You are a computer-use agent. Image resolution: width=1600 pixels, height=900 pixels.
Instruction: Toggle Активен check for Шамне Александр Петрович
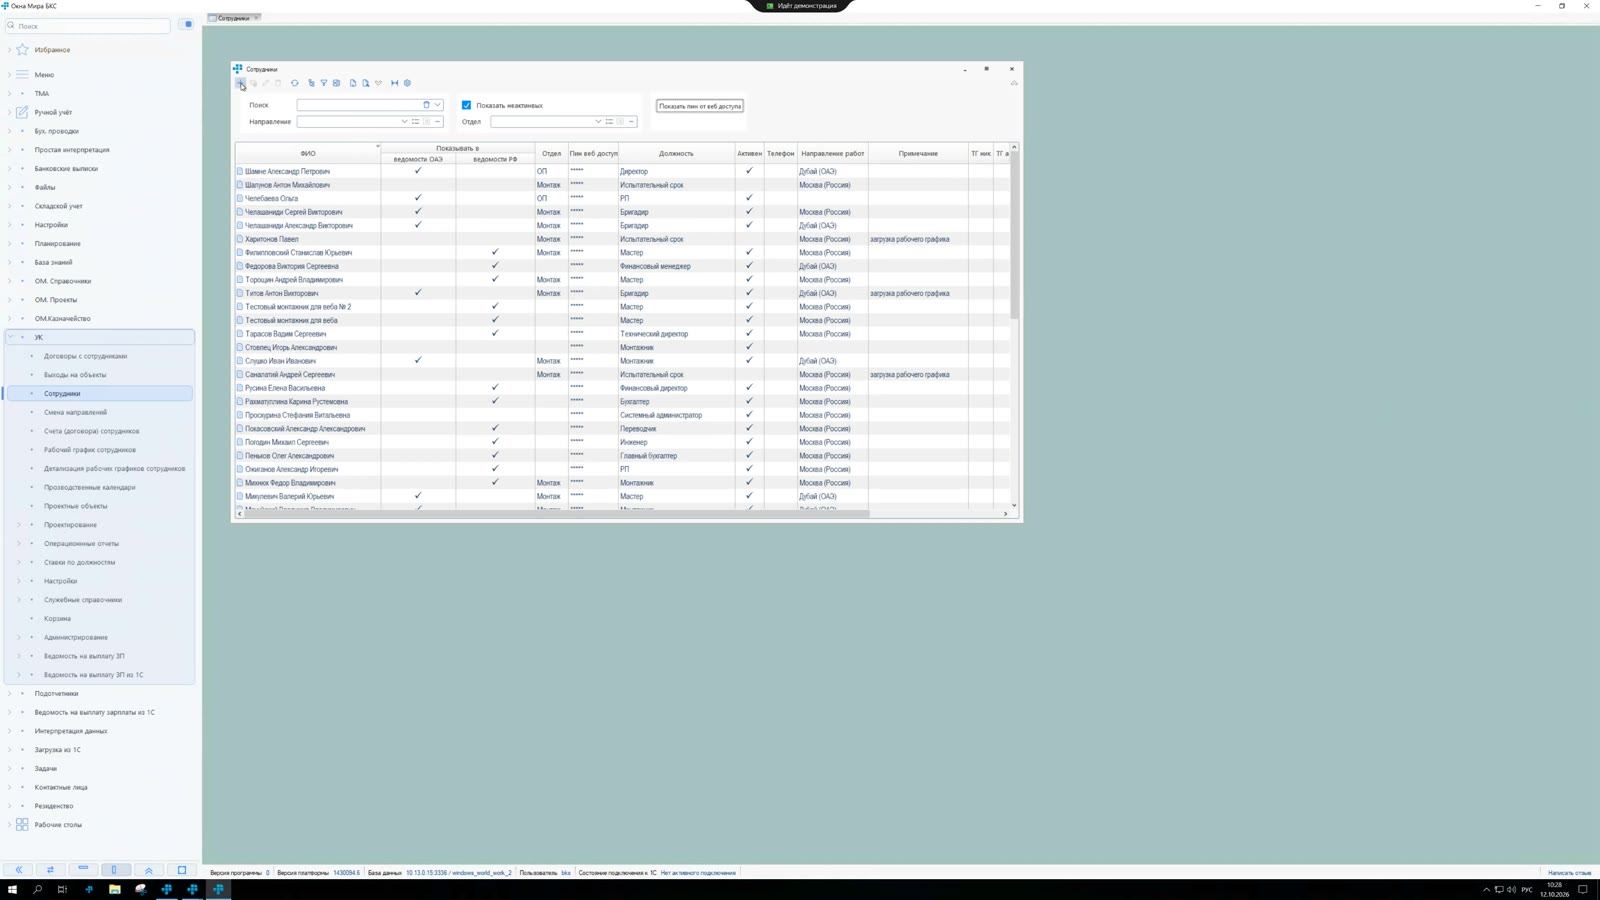tap(749, 171)
